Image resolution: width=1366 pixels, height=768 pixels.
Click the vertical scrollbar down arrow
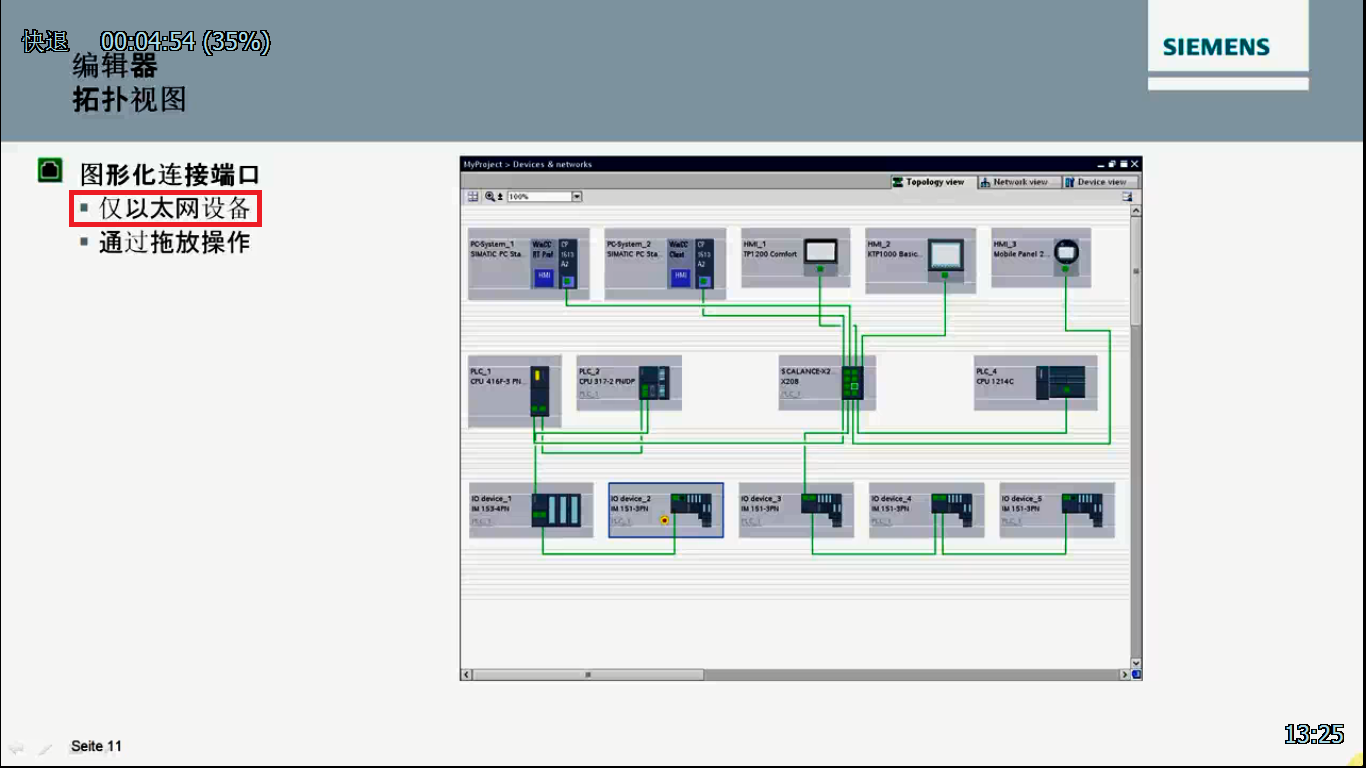click(1136, 662)
